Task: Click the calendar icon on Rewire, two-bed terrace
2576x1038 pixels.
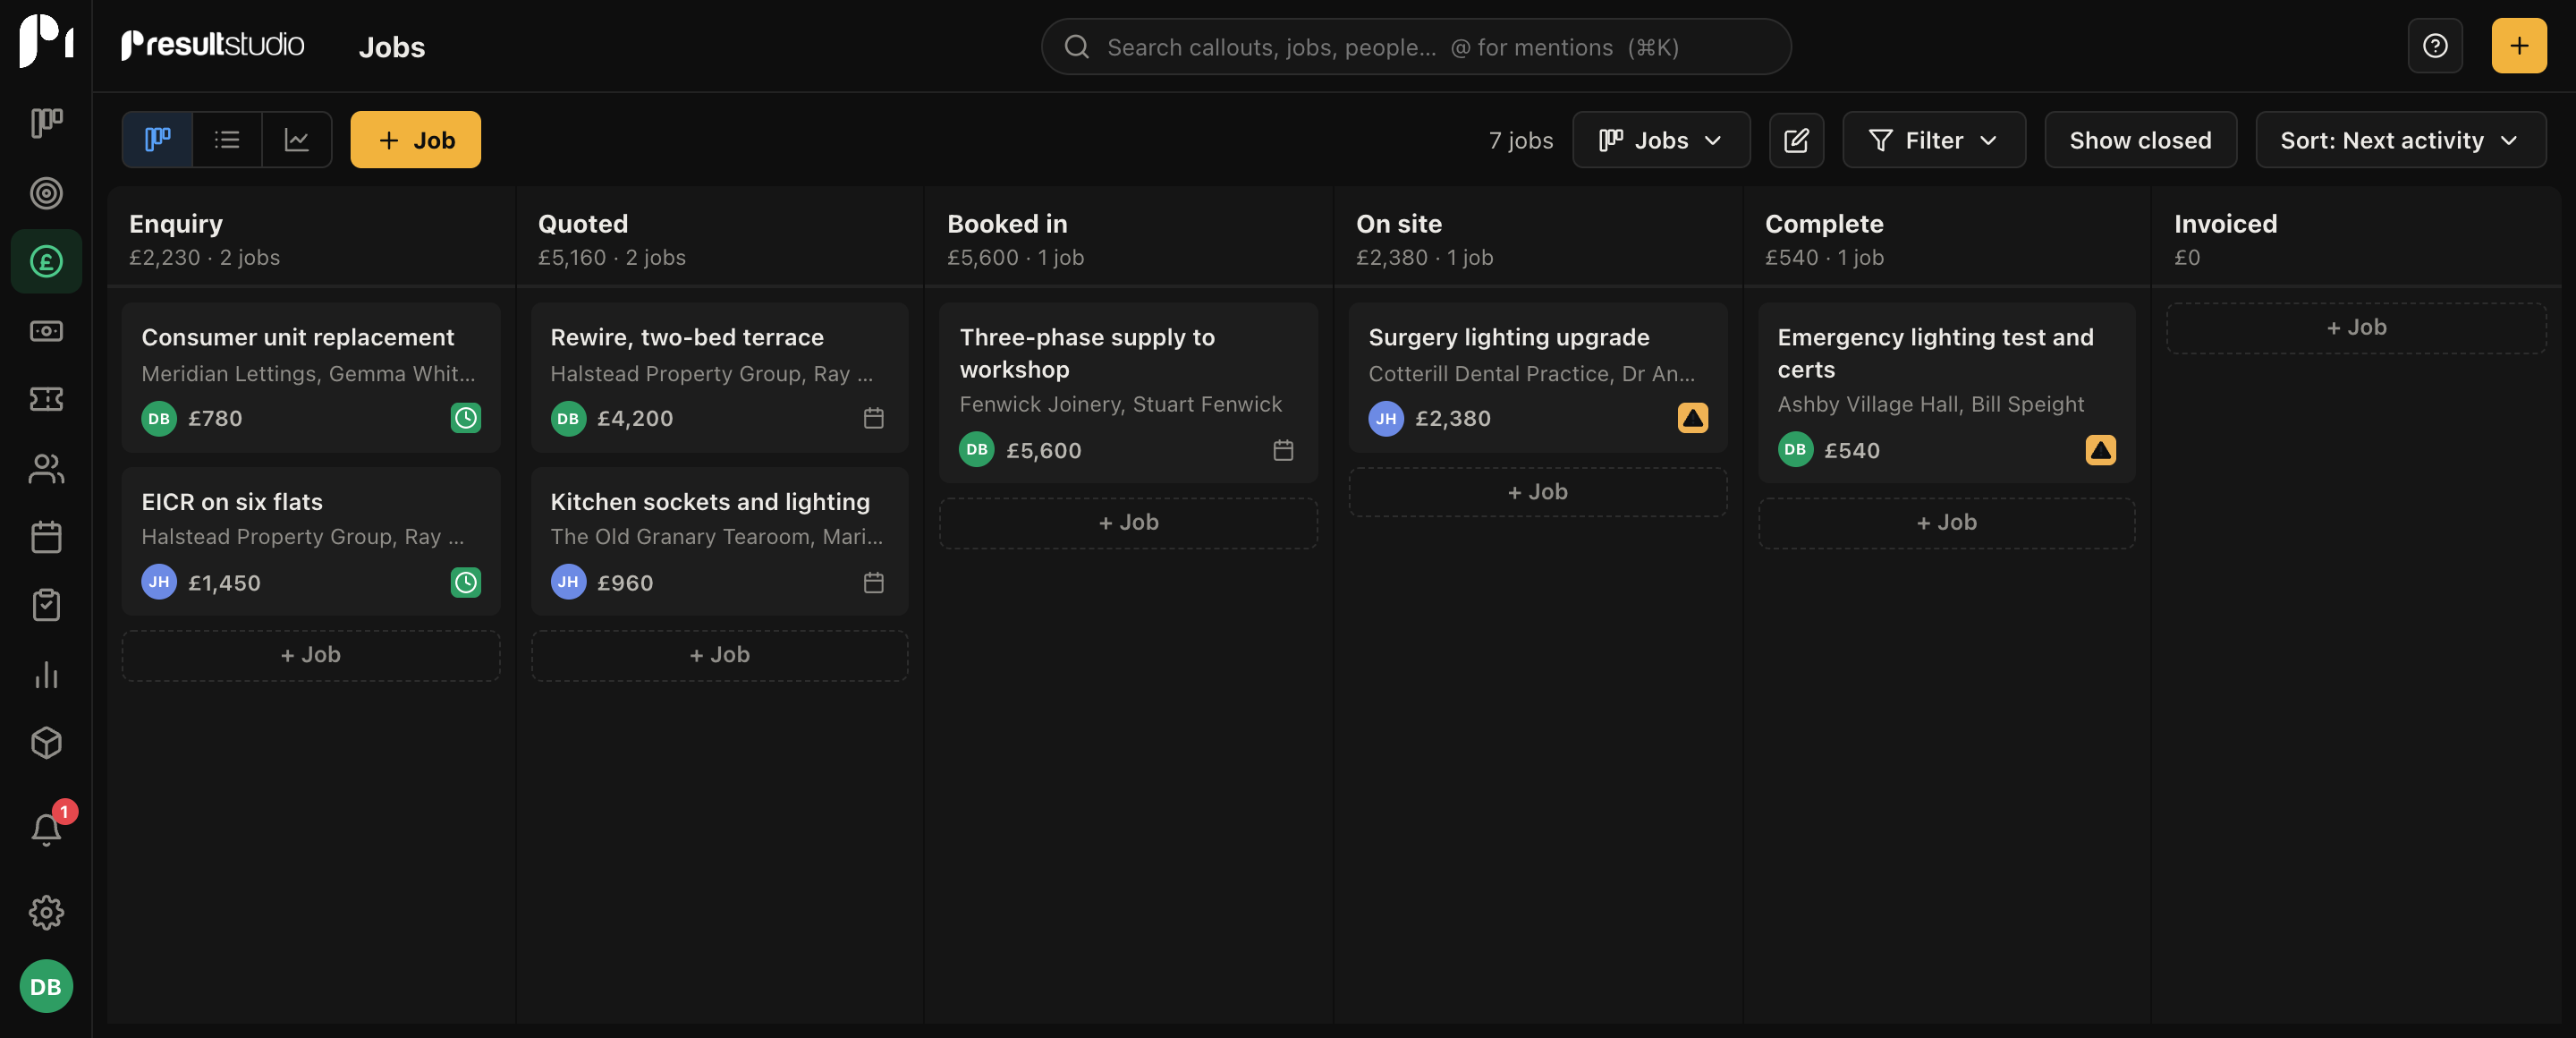Action: coord(873,418)
